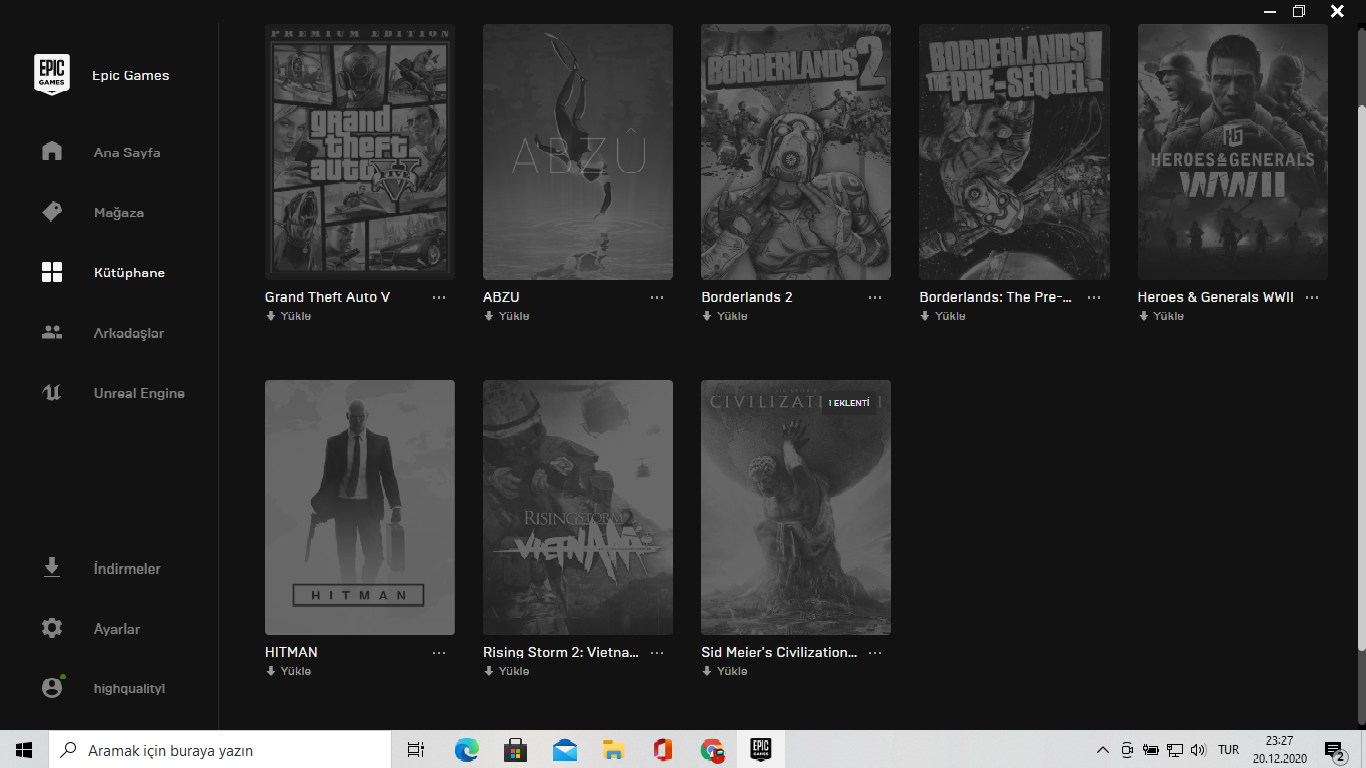Open the Ana Sayfa home icon
Screen dimensions: 1366x768
52,152
